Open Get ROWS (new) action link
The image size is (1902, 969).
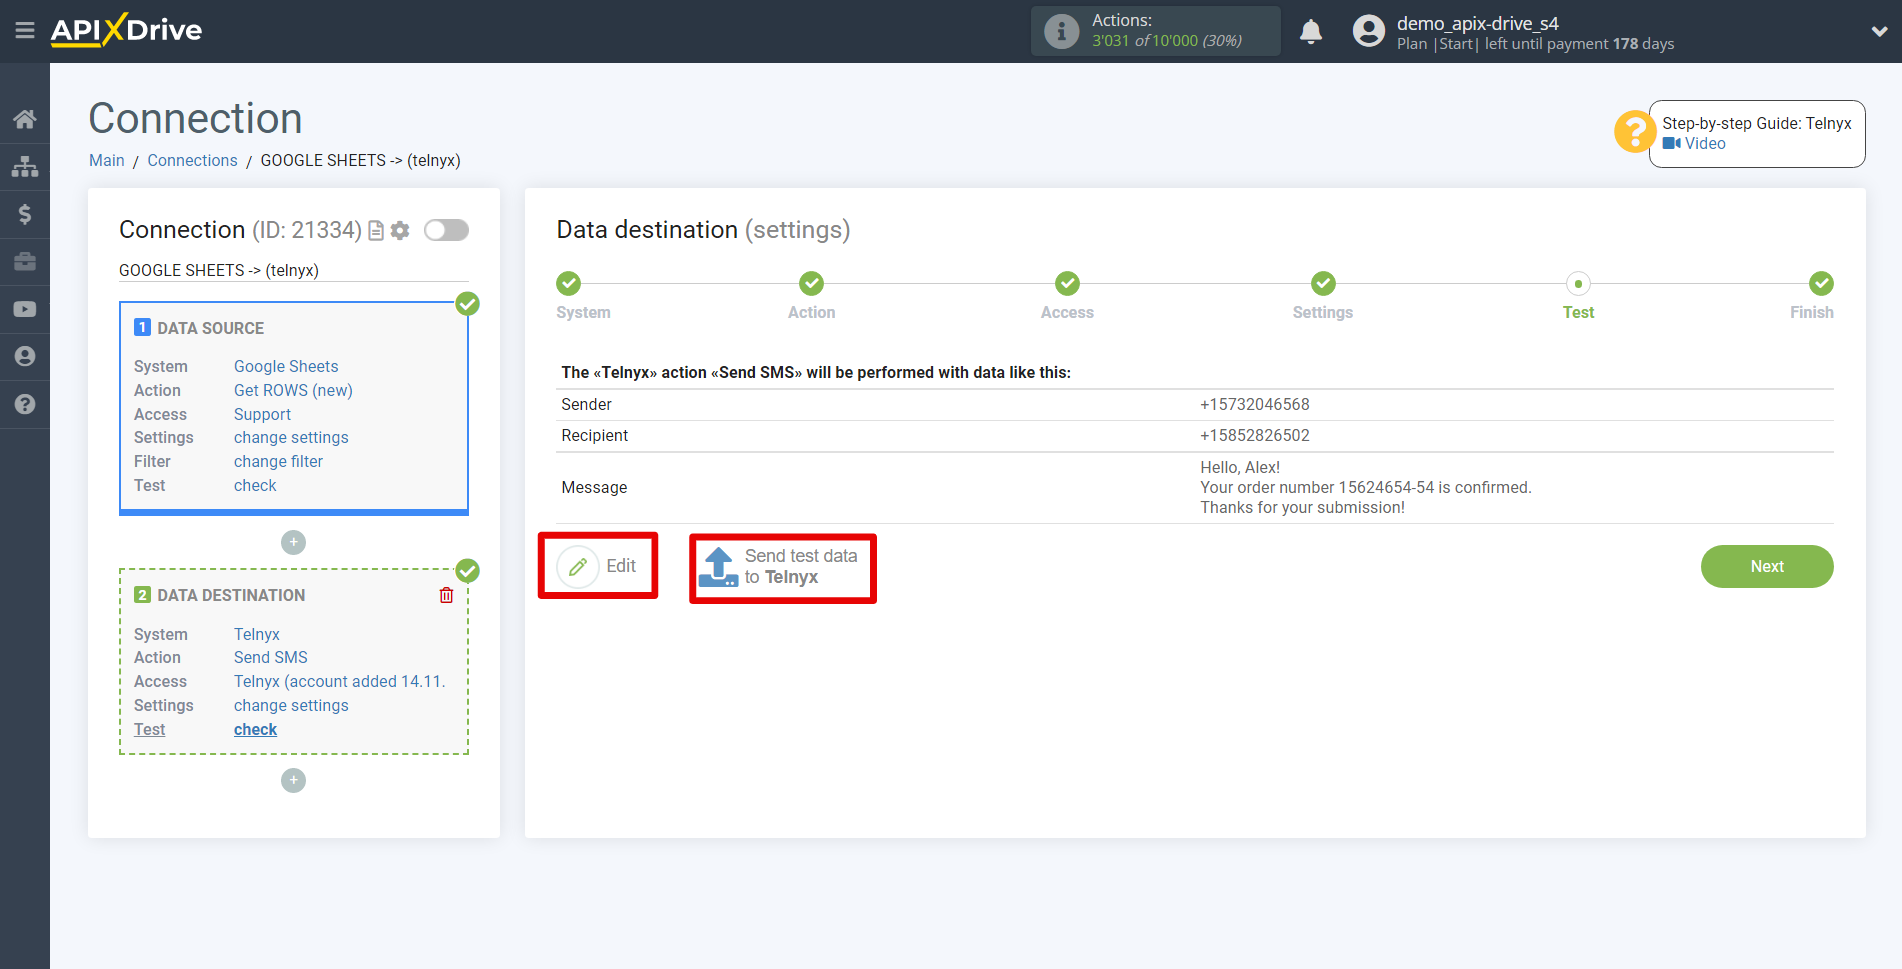(x=293, y=390)
